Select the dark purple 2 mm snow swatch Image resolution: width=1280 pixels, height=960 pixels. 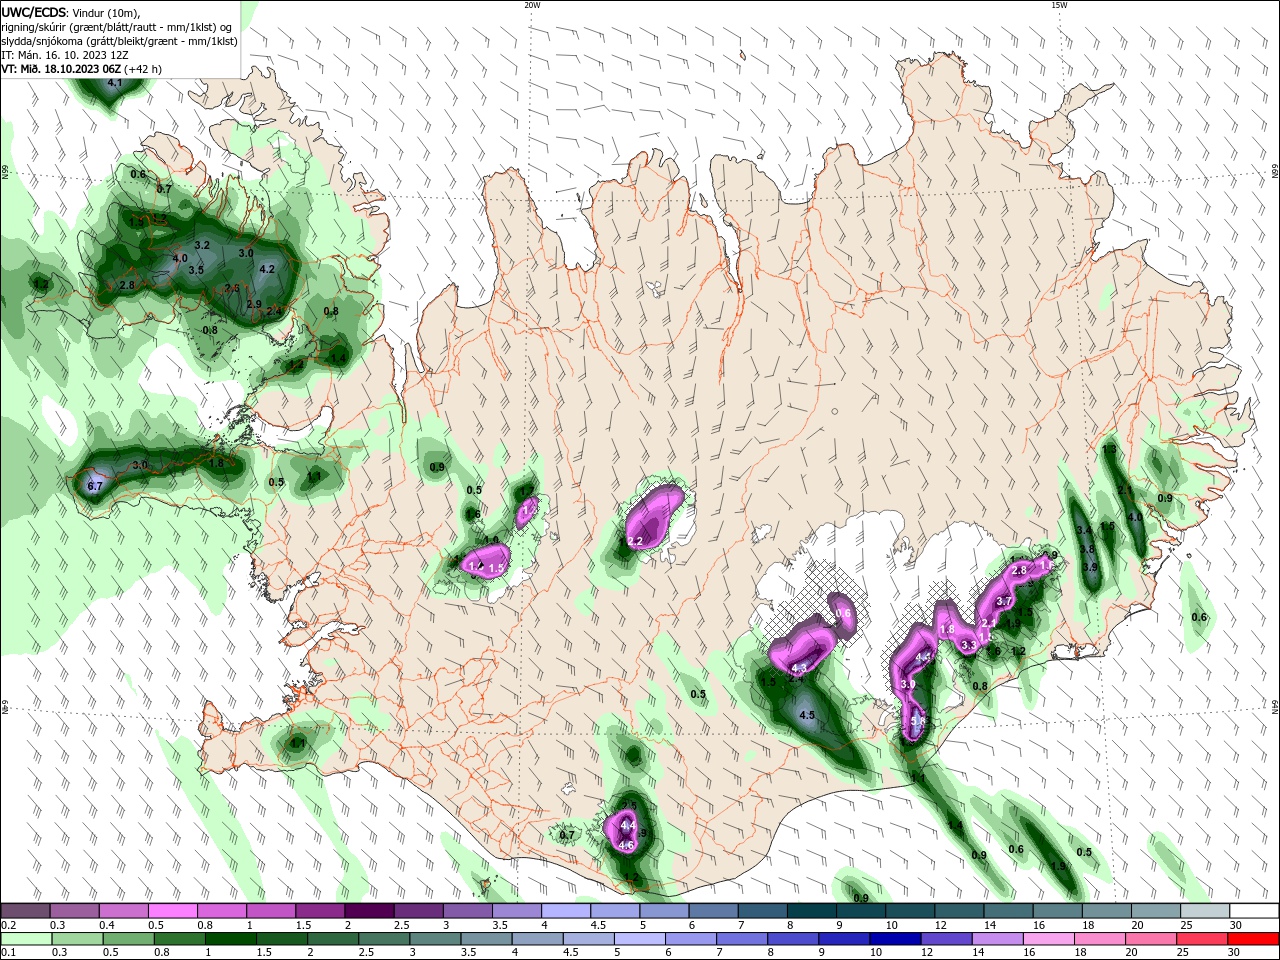click(x=369, y=911)
